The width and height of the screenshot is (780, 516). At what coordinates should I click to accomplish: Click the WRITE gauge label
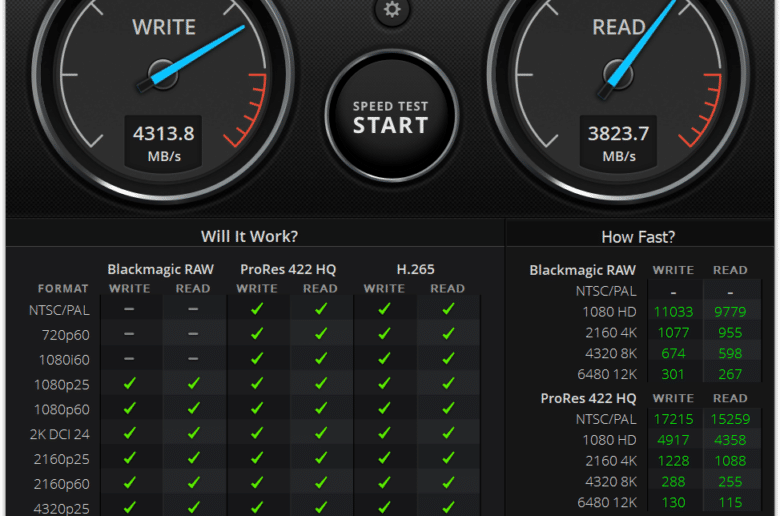(x=164, y=27)
